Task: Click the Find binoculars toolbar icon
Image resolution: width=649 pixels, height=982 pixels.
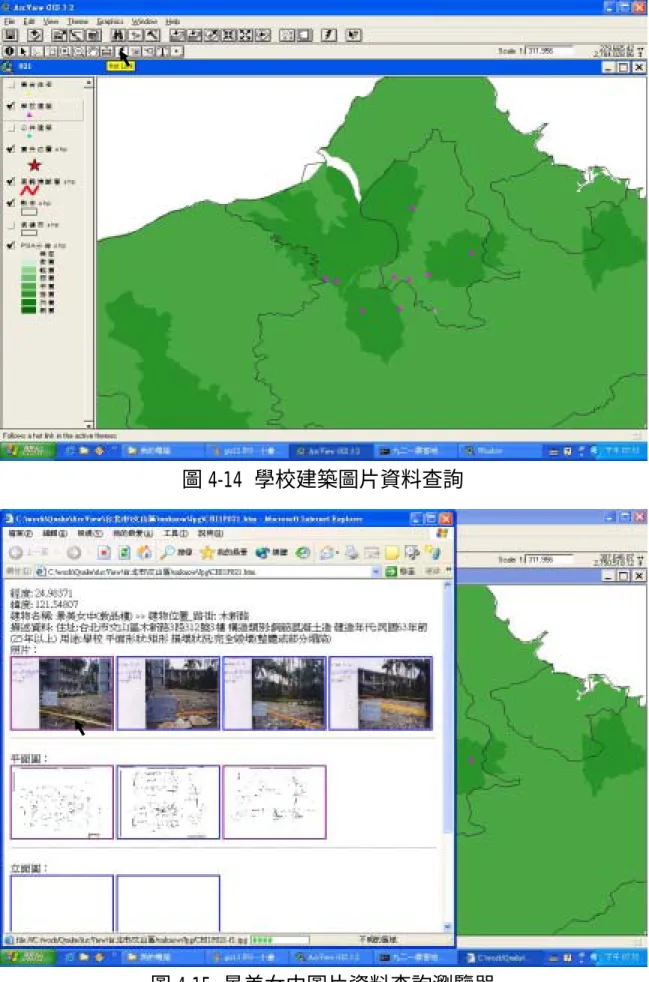Action: coord(118,35)
